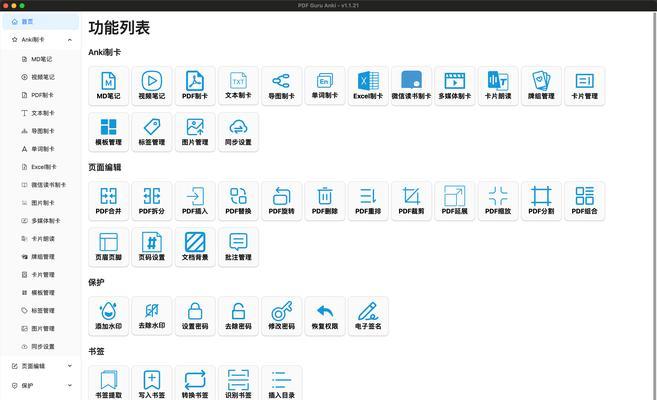Open the MD笔记 card tool

pos(109,86)
